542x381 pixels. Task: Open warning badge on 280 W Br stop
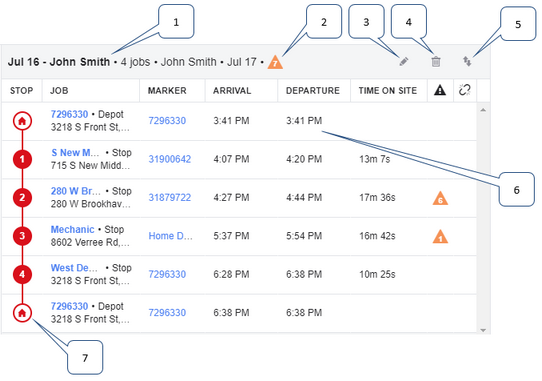tap(440, 198)
